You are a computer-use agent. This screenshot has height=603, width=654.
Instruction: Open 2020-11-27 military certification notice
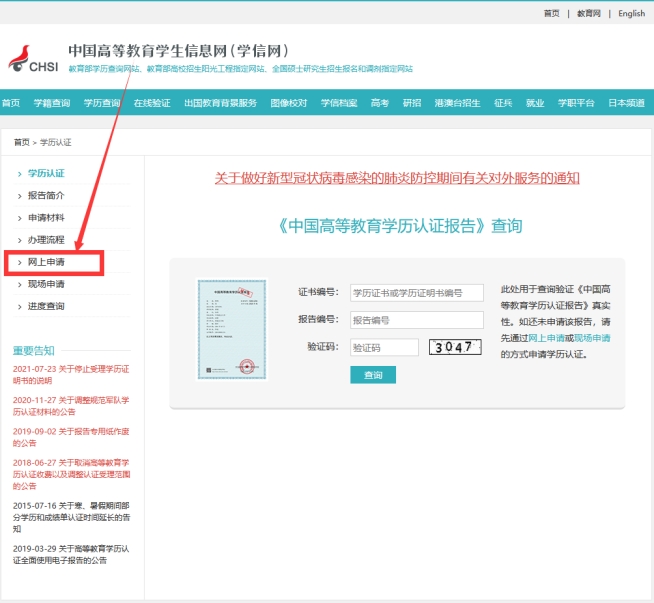71,406
